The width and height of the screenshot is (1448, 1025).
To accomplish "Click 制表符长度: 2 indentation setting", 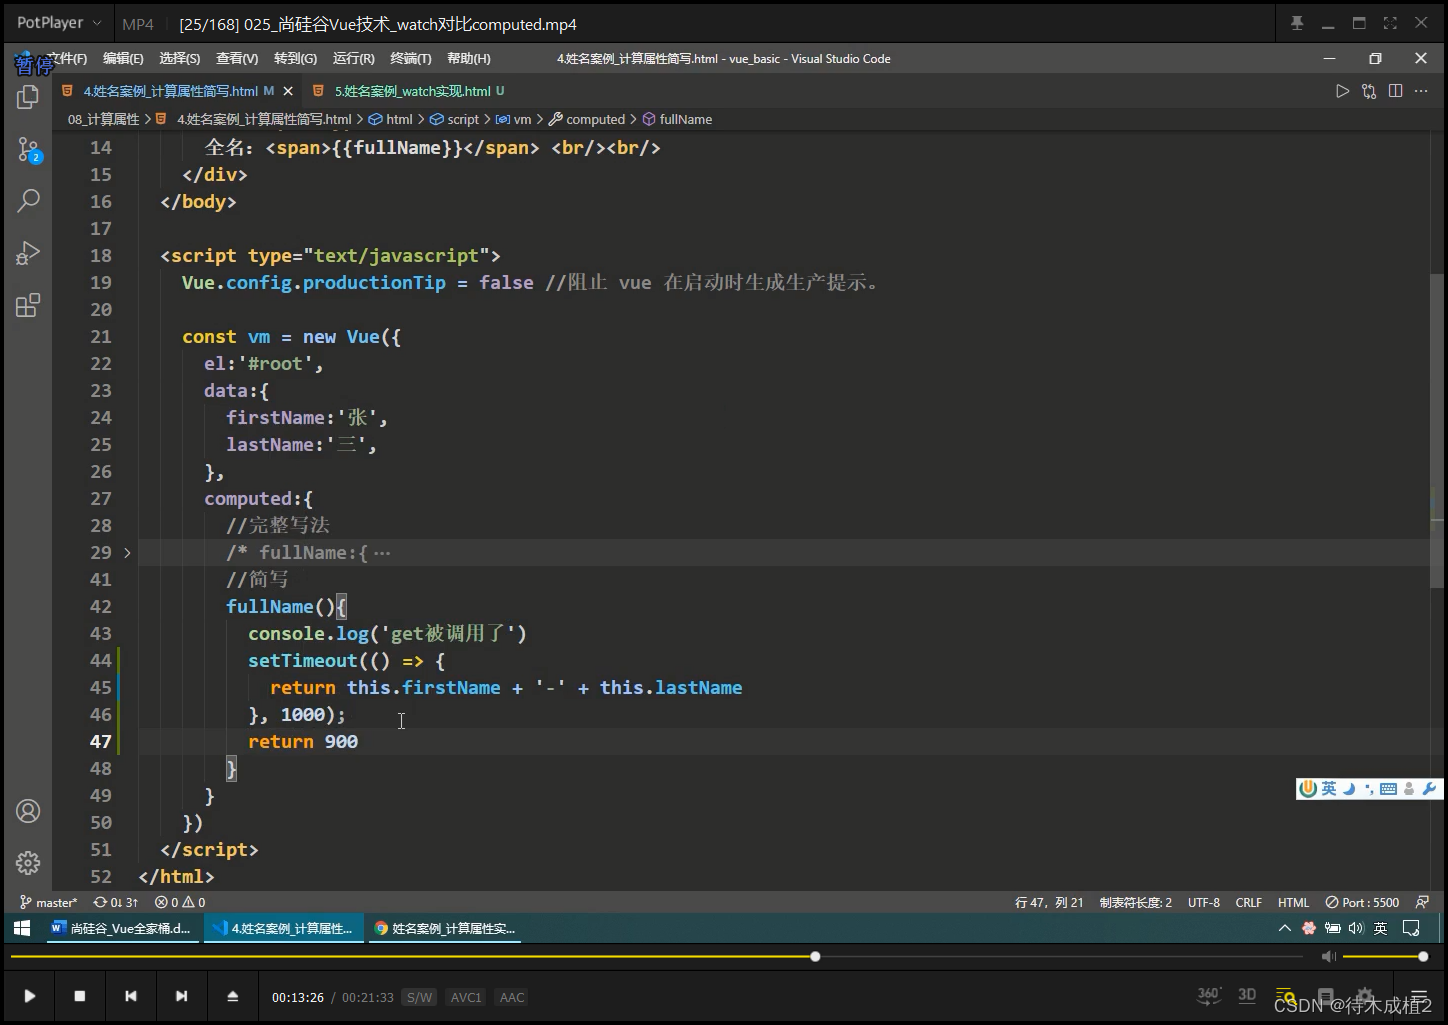I will point(1136,902).
